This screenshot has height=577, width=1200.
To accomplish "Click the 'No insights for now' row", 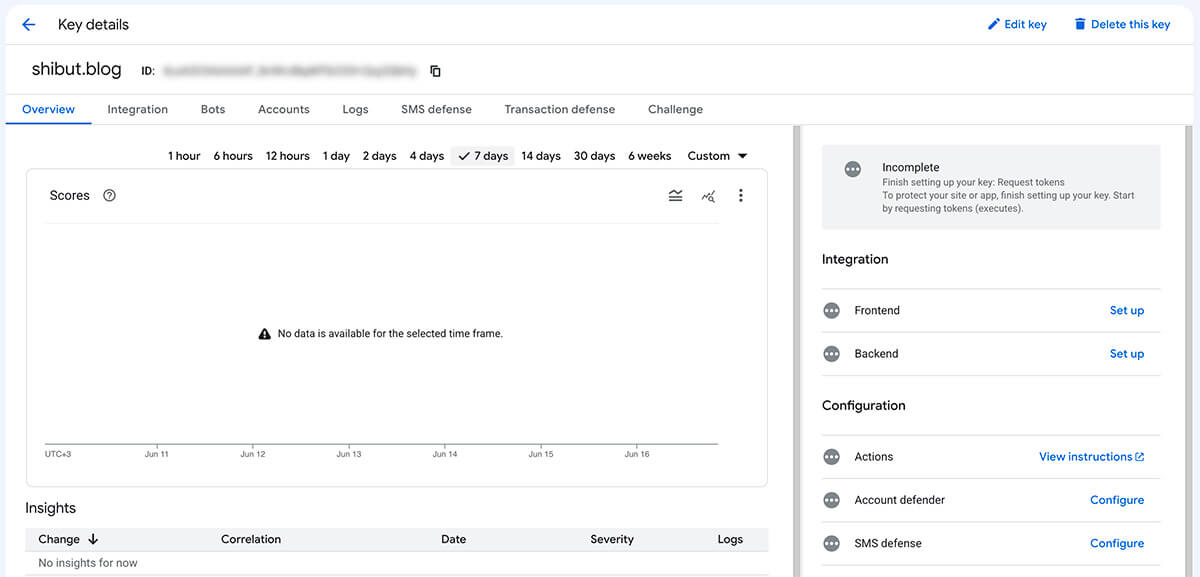I will pos(396,563).
